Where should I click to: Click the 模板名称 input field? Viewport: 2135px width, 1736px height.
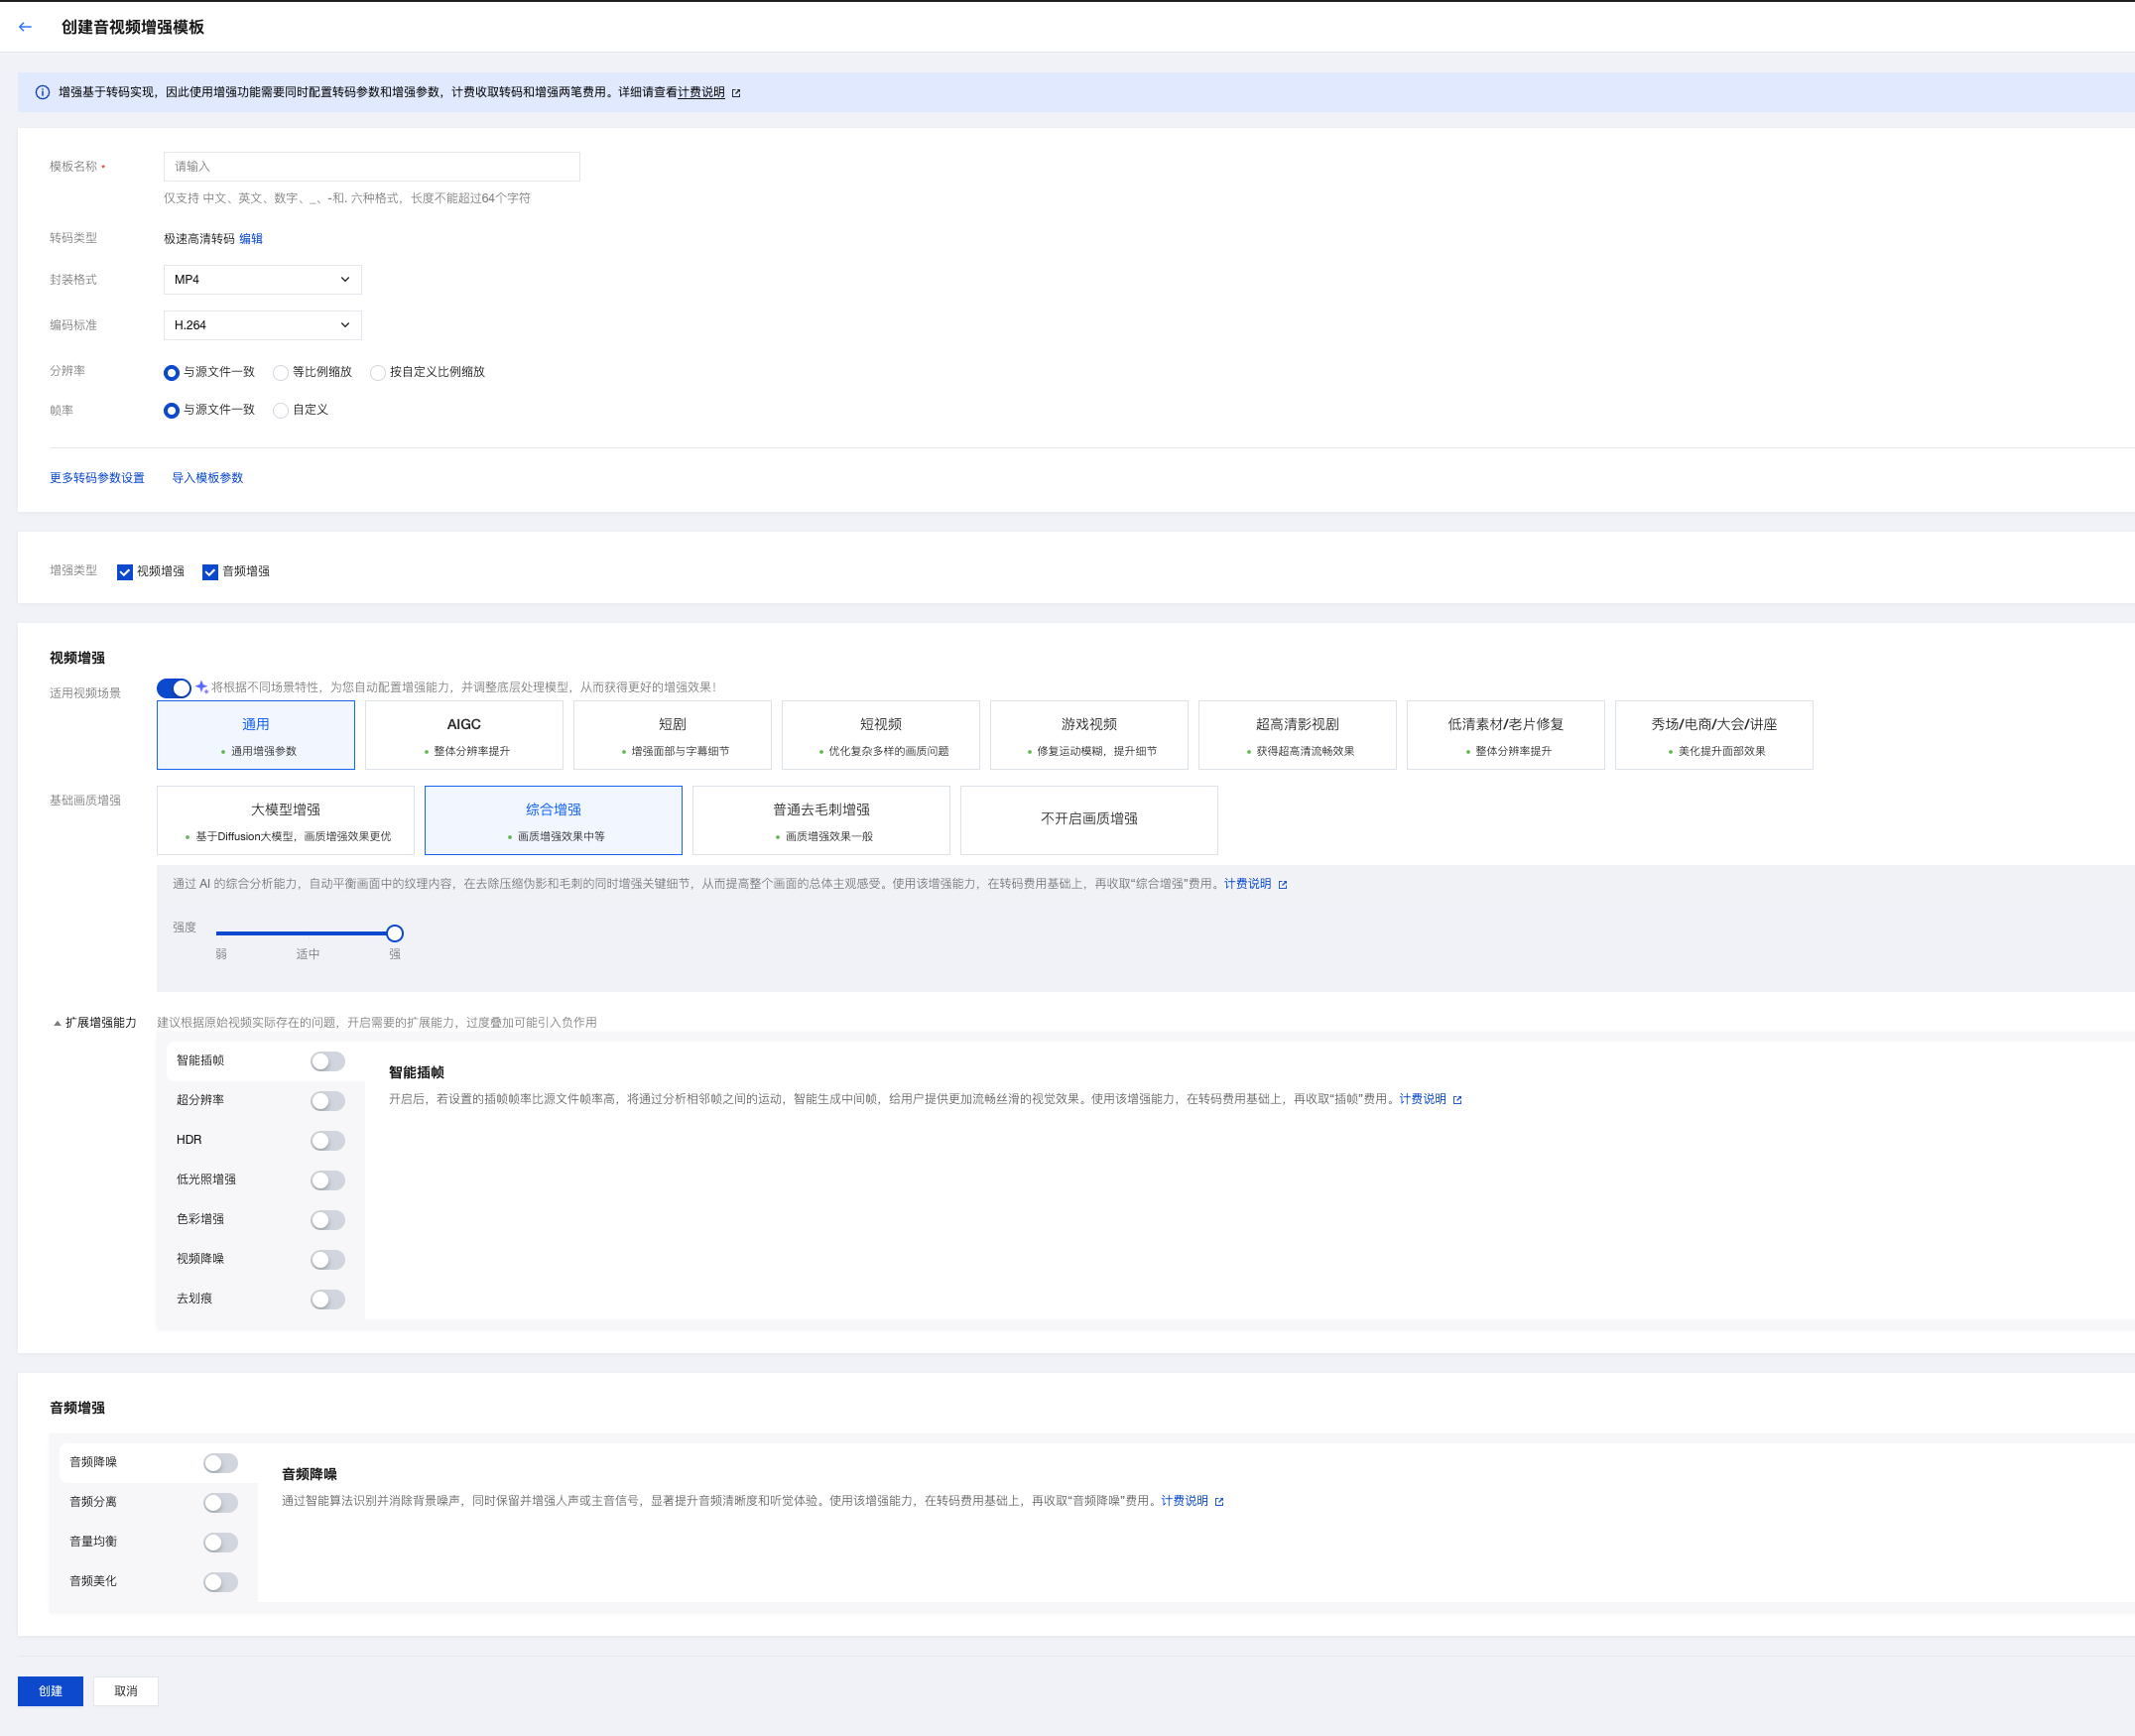371,167
